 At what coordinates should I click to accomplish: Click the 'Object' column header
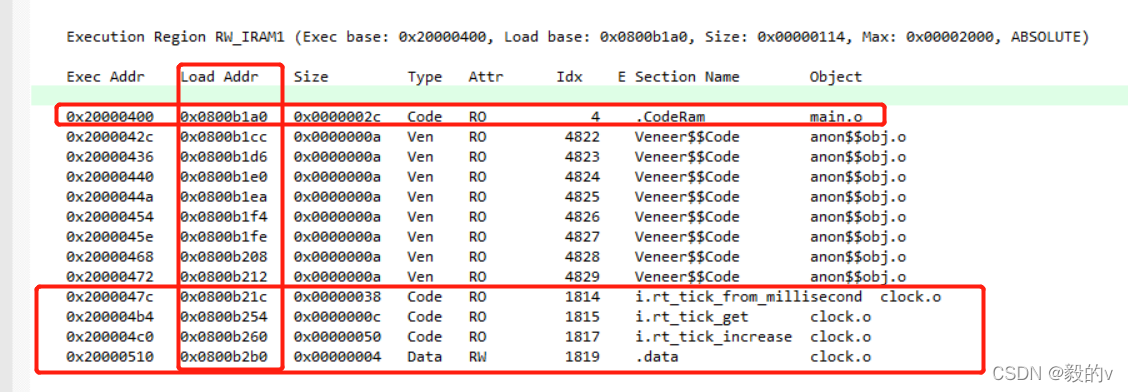(x=835, y=76)
